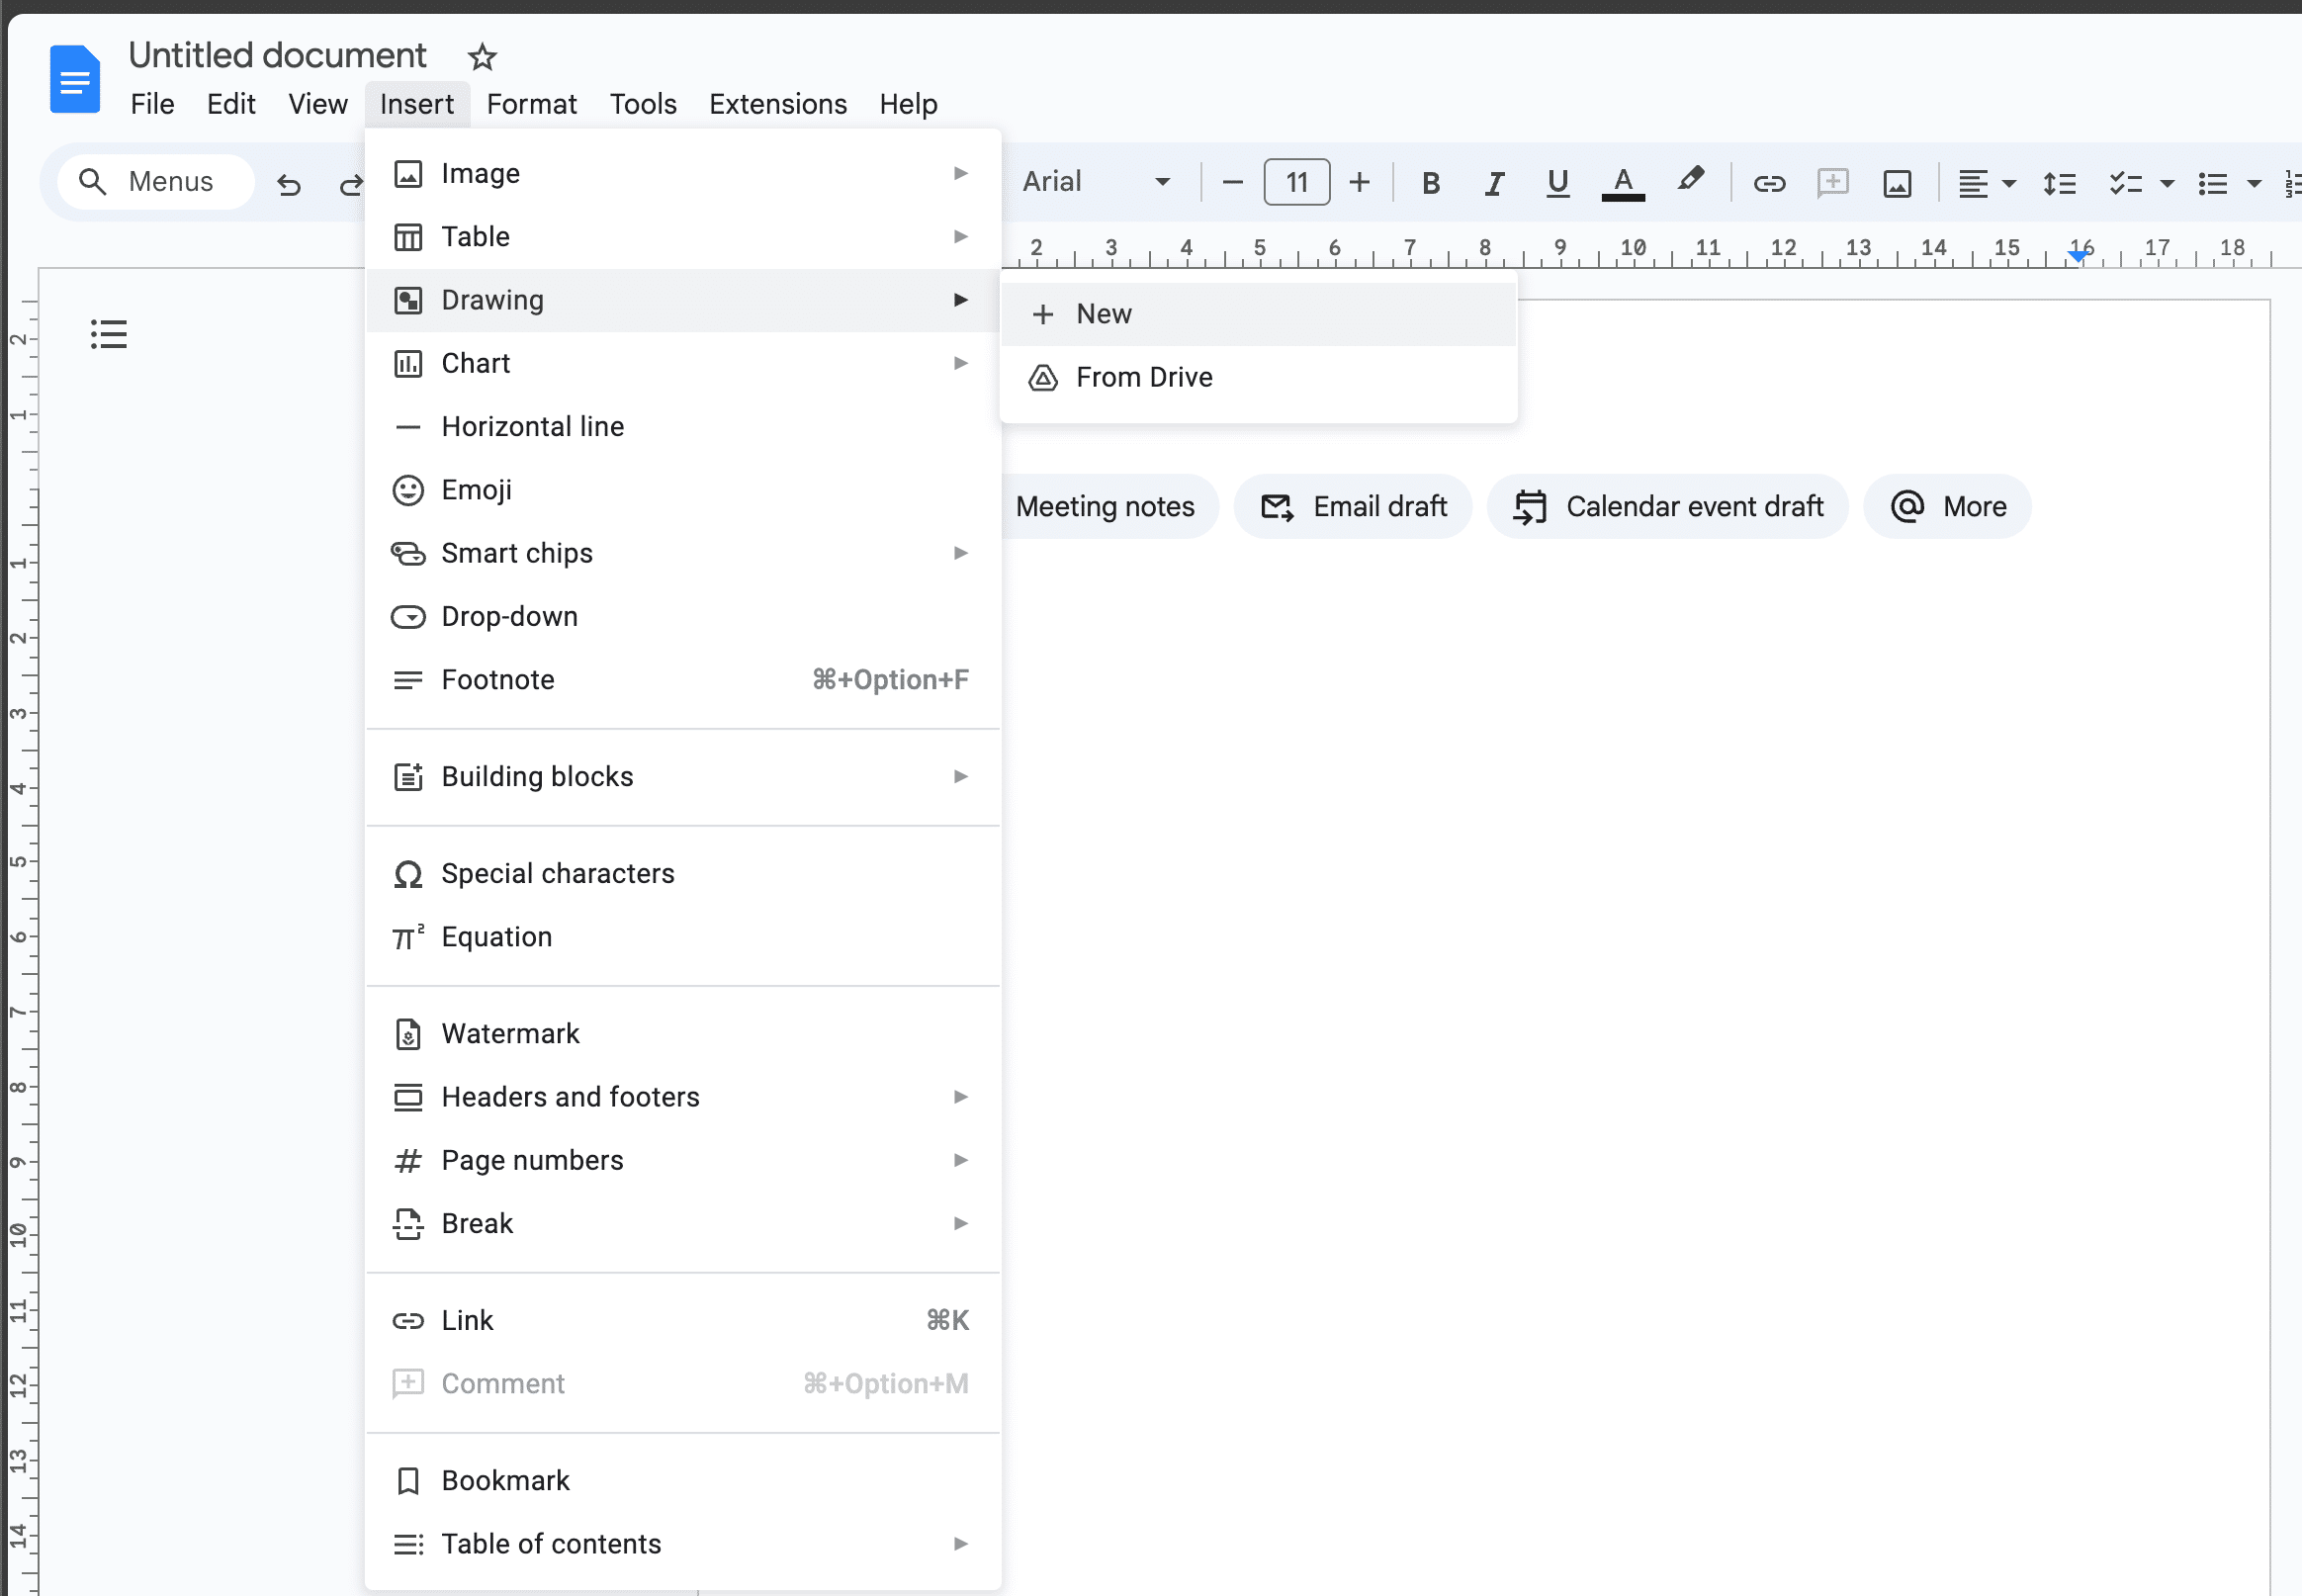Click the font size field showing 11
Screen dimensions: 2302x1596
click(x=1296, y=182)
